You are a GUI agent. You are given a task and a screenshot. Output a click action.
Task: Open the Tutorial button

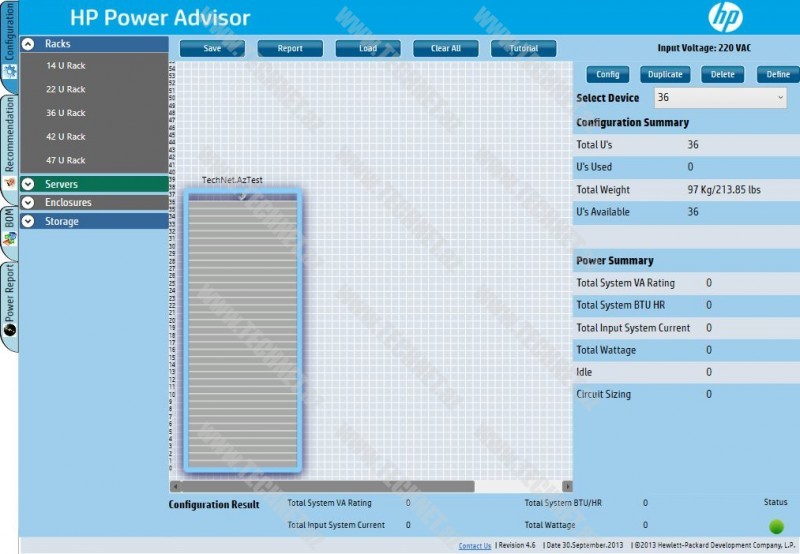pyautogui.click(x=523, y=48)
